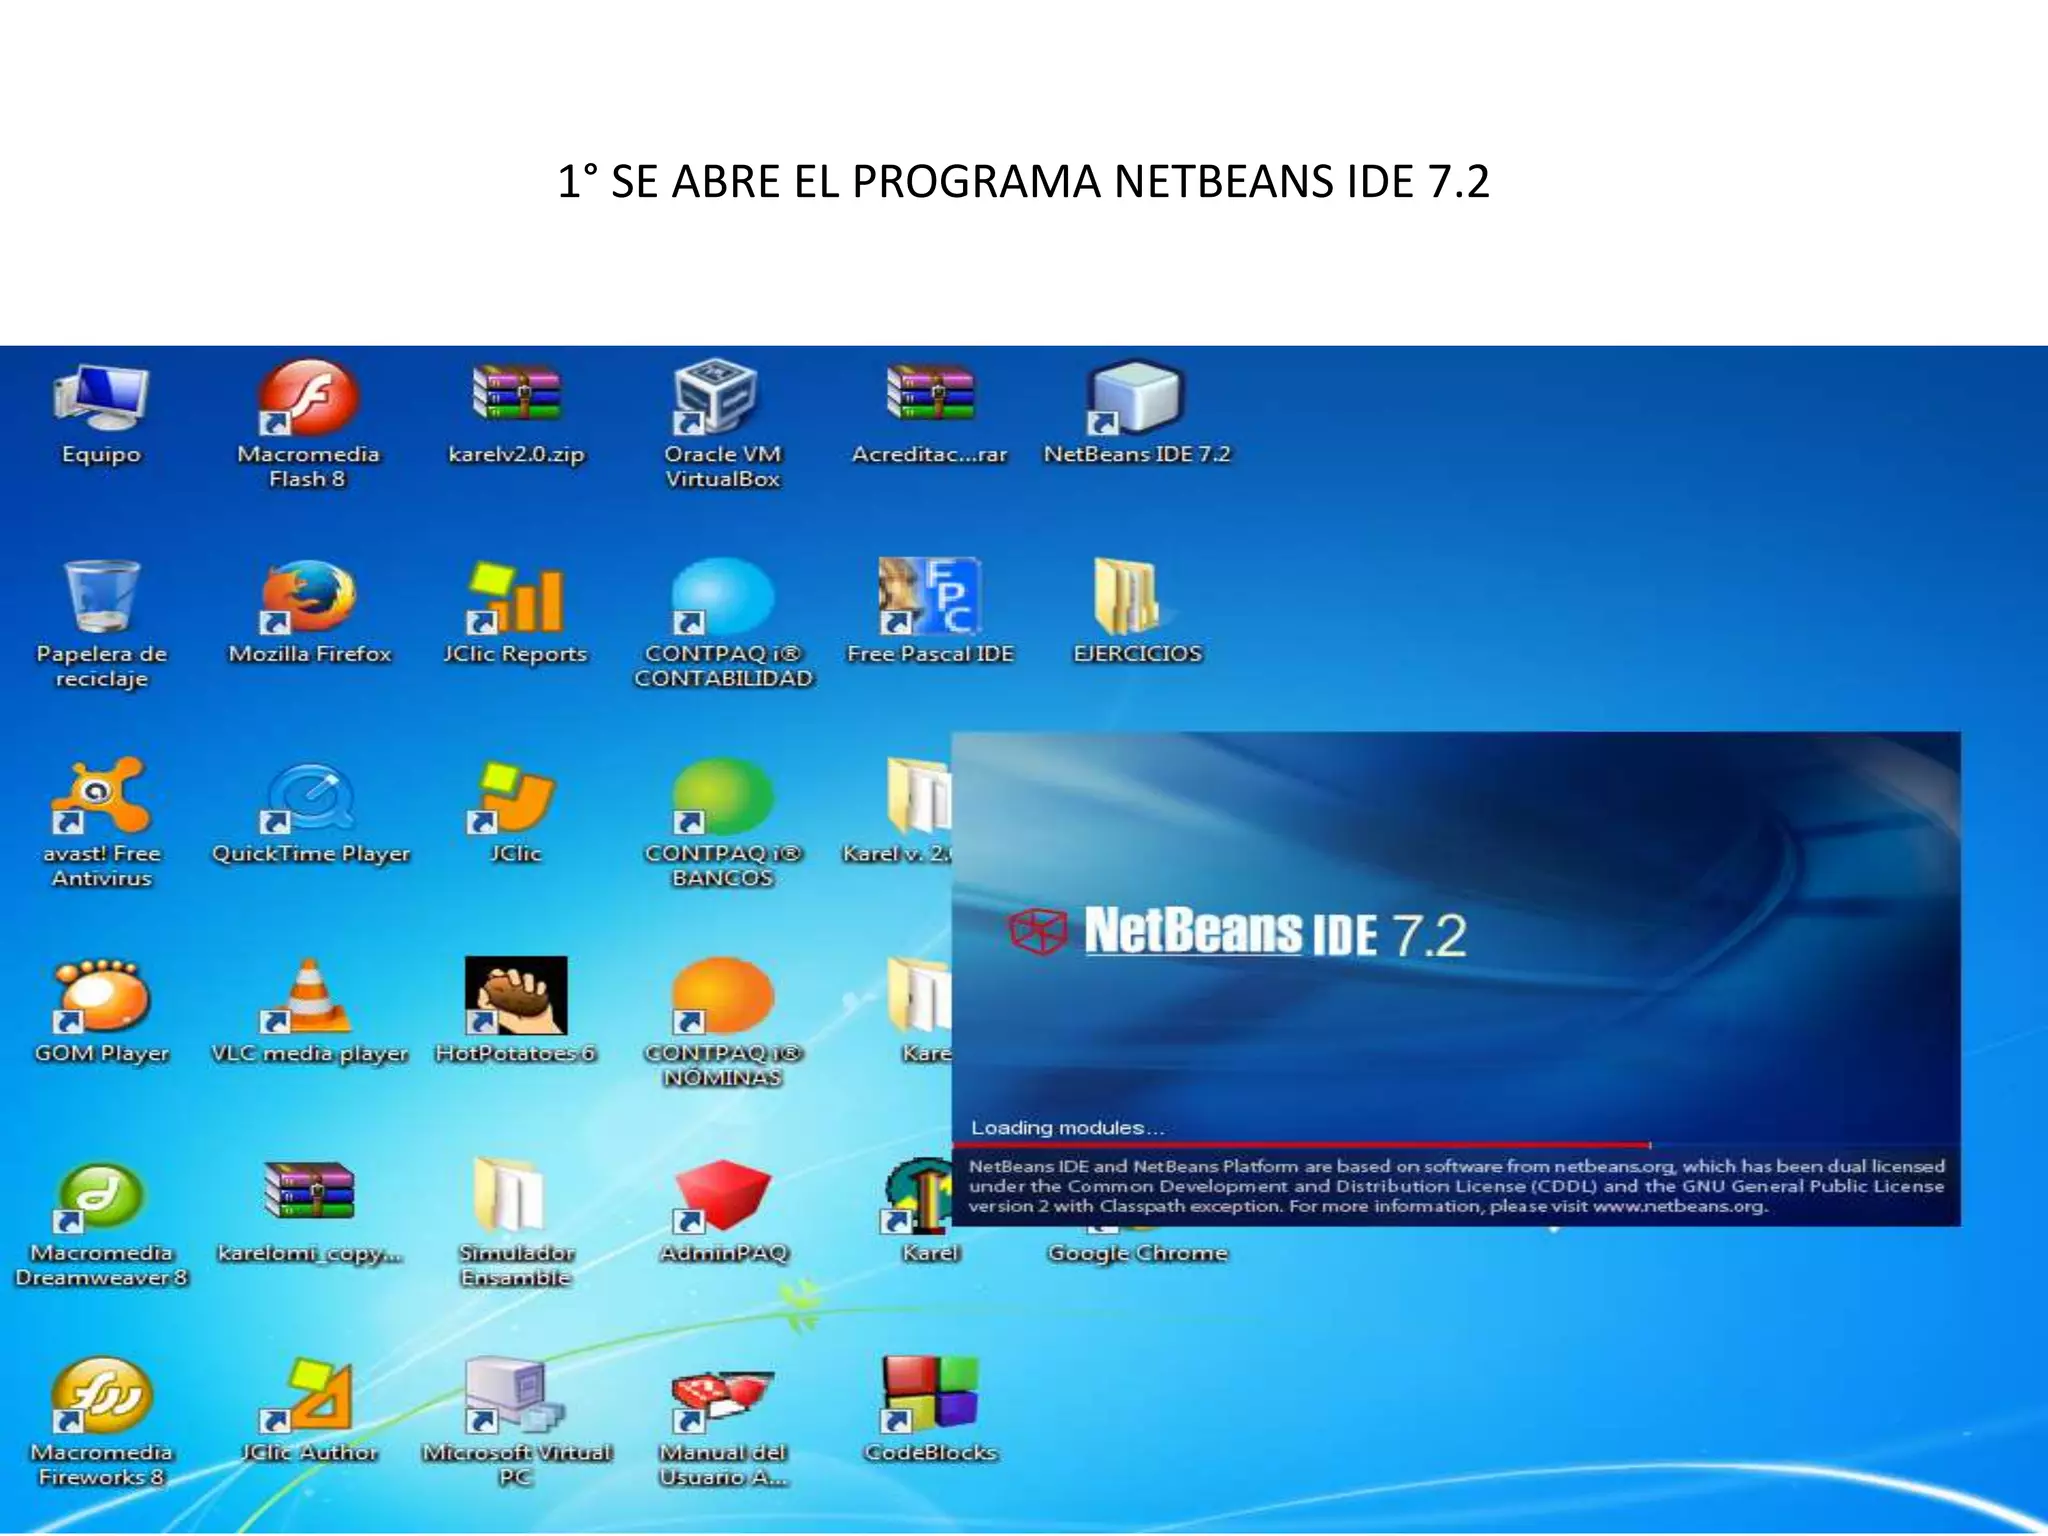Open the HotPotatoes 6 shortcut

[515, 998]
